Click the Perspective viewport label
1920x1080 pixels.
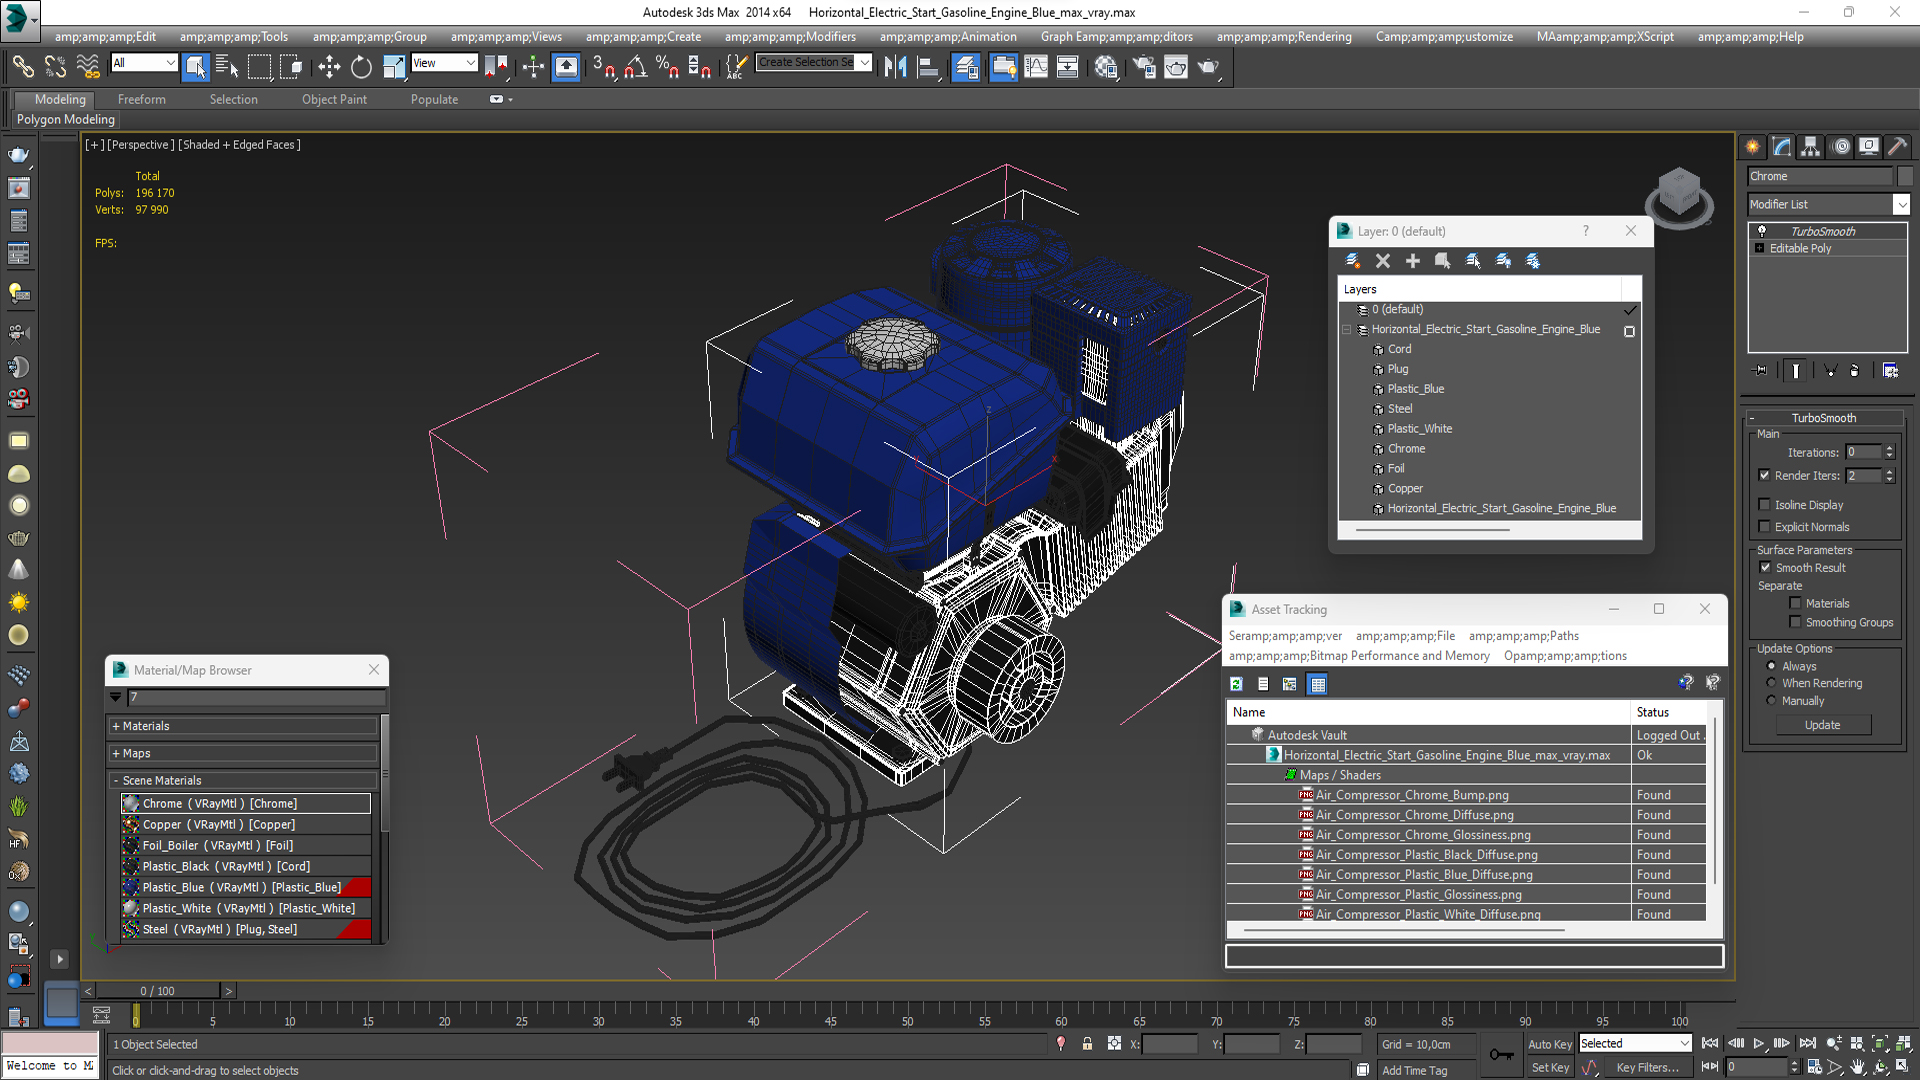(140, 145)
